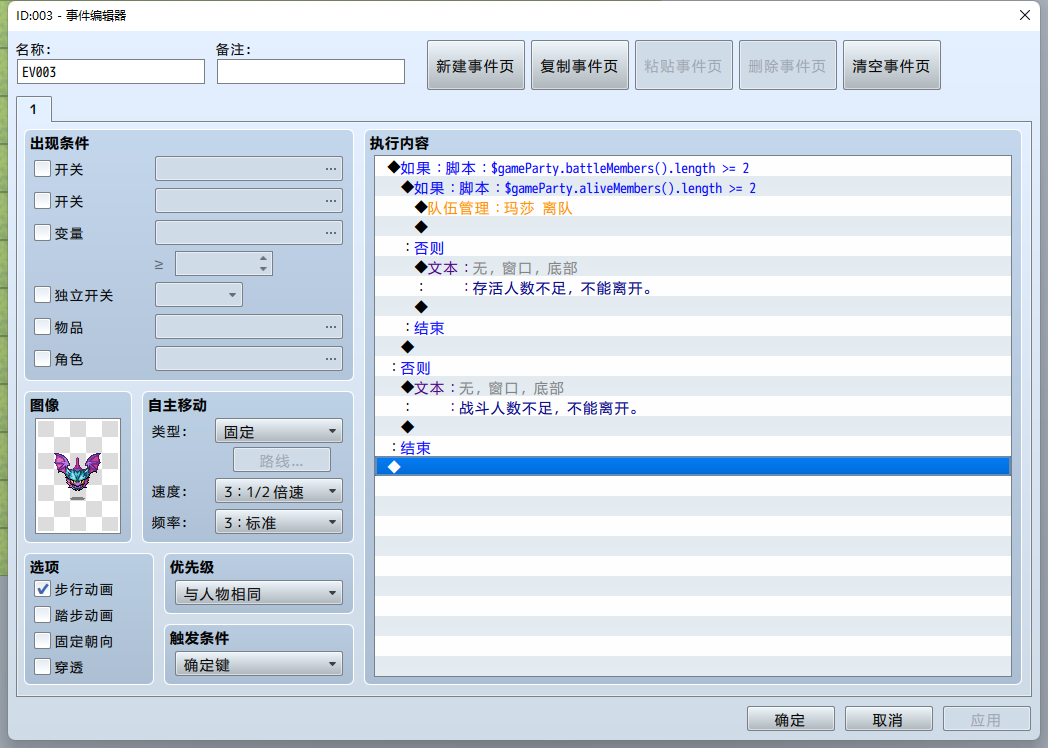
Task: Open the 独立开关 dropdown
Action: click(x=199, y=295)
